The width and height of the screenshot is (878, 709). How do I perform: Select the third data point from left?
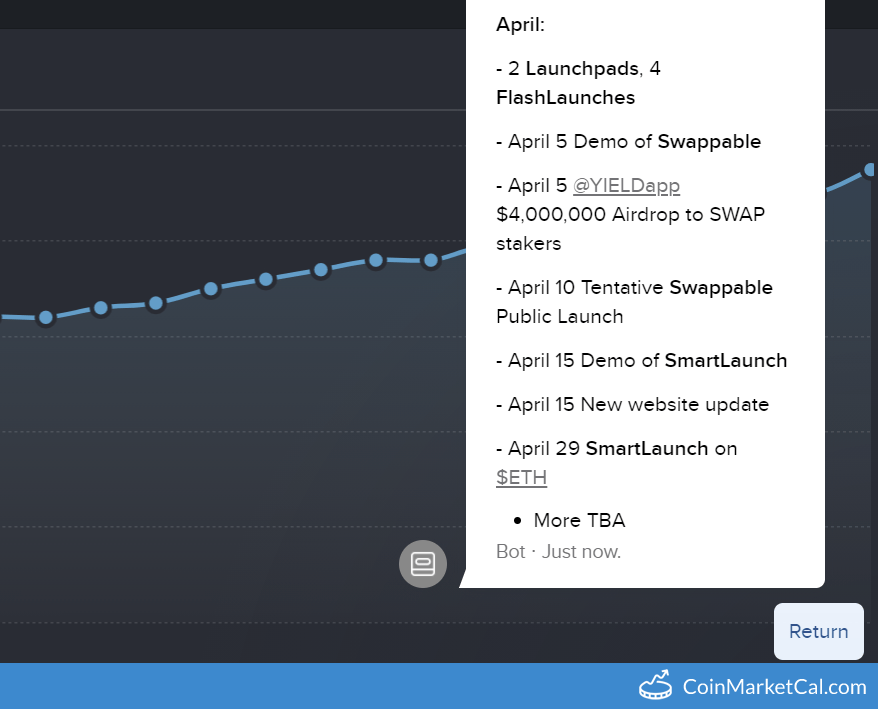(156, 303)
